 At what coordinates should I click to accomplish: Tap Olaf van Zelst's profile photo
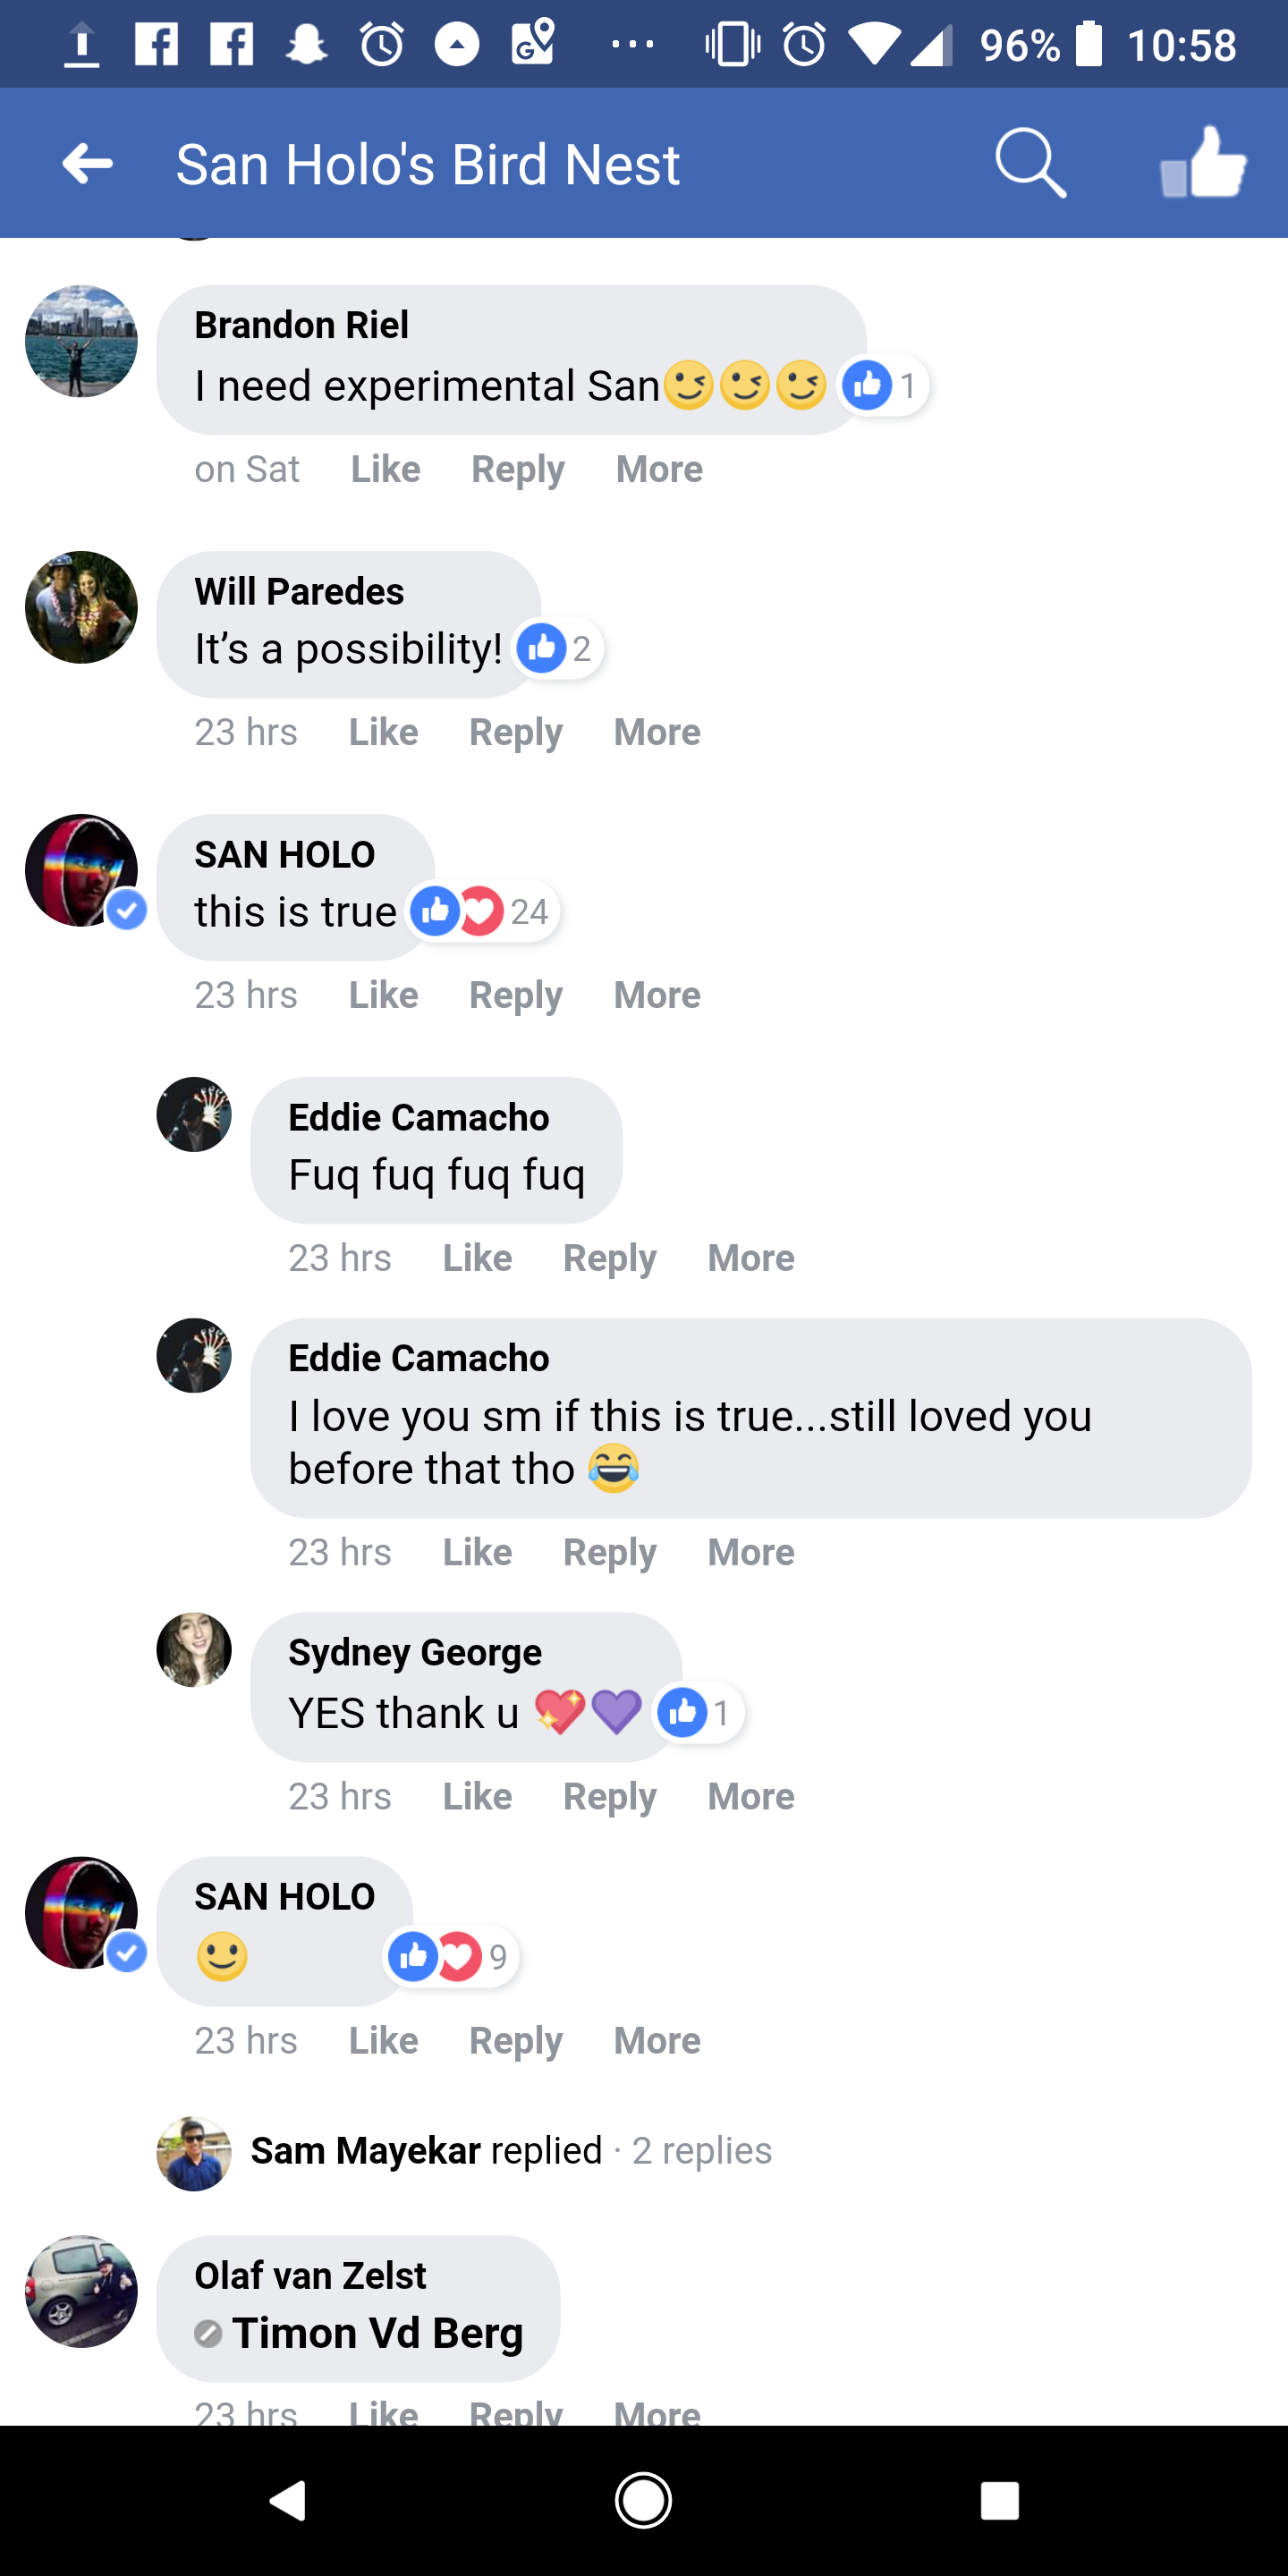81,2292
